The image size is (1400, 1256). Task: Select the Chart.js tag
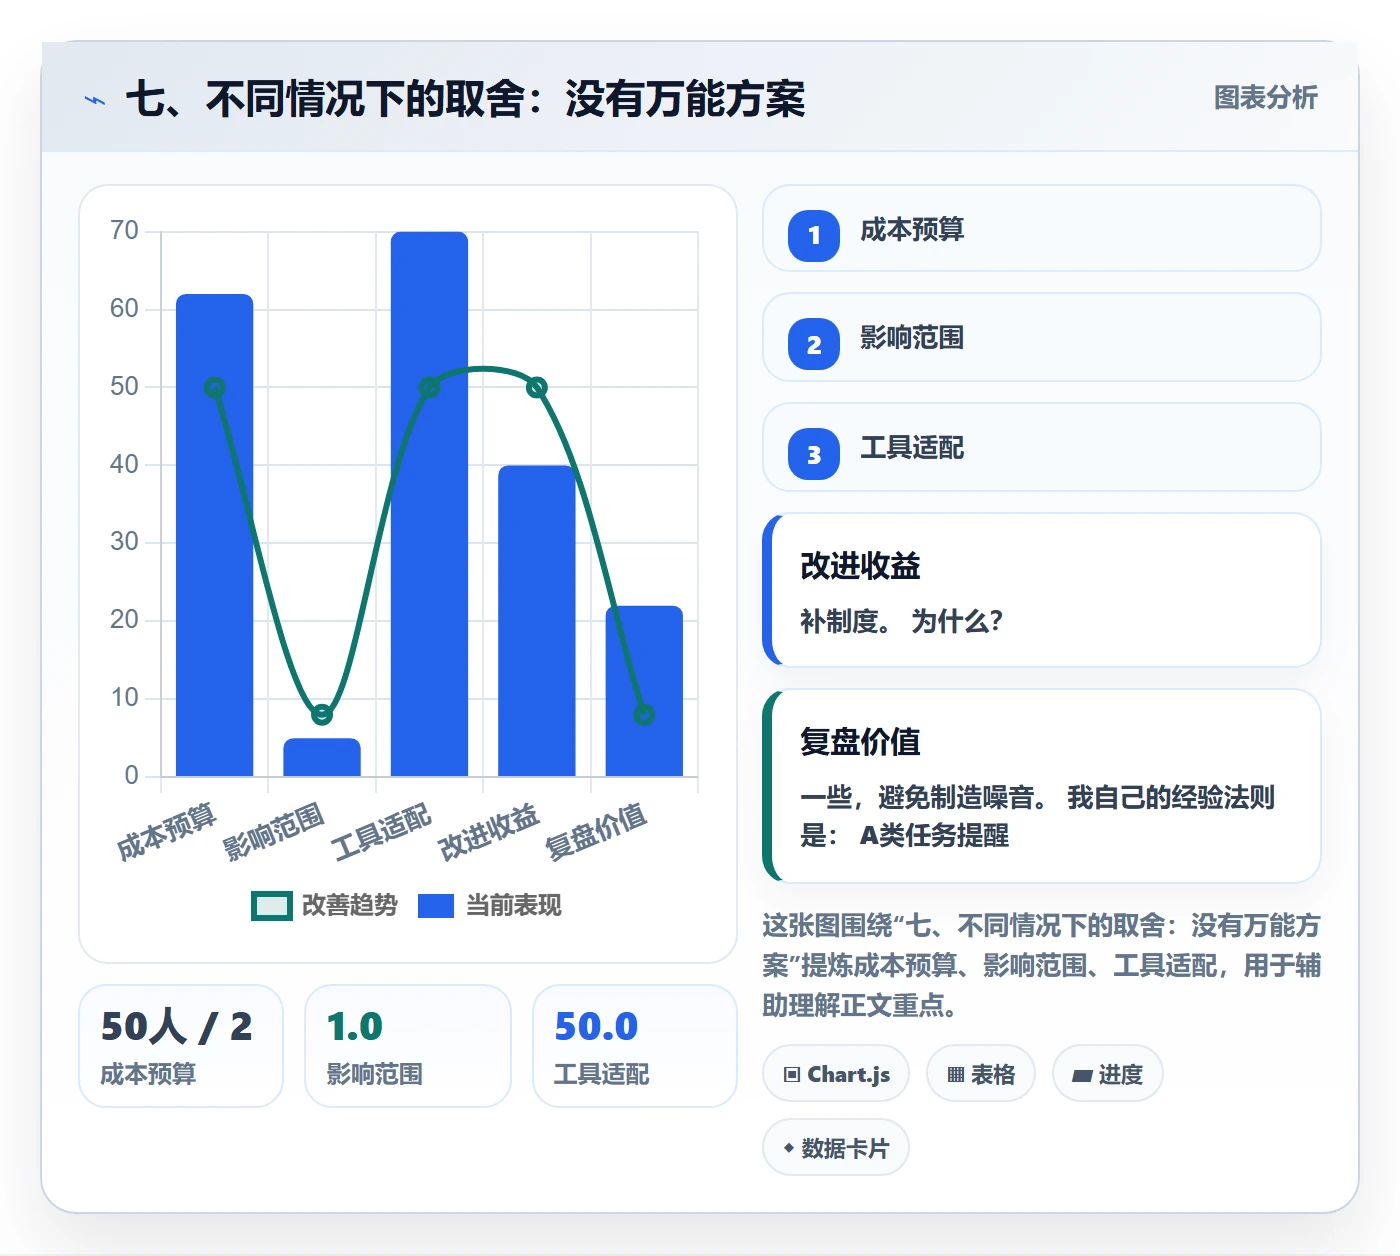click(836, 1074)
